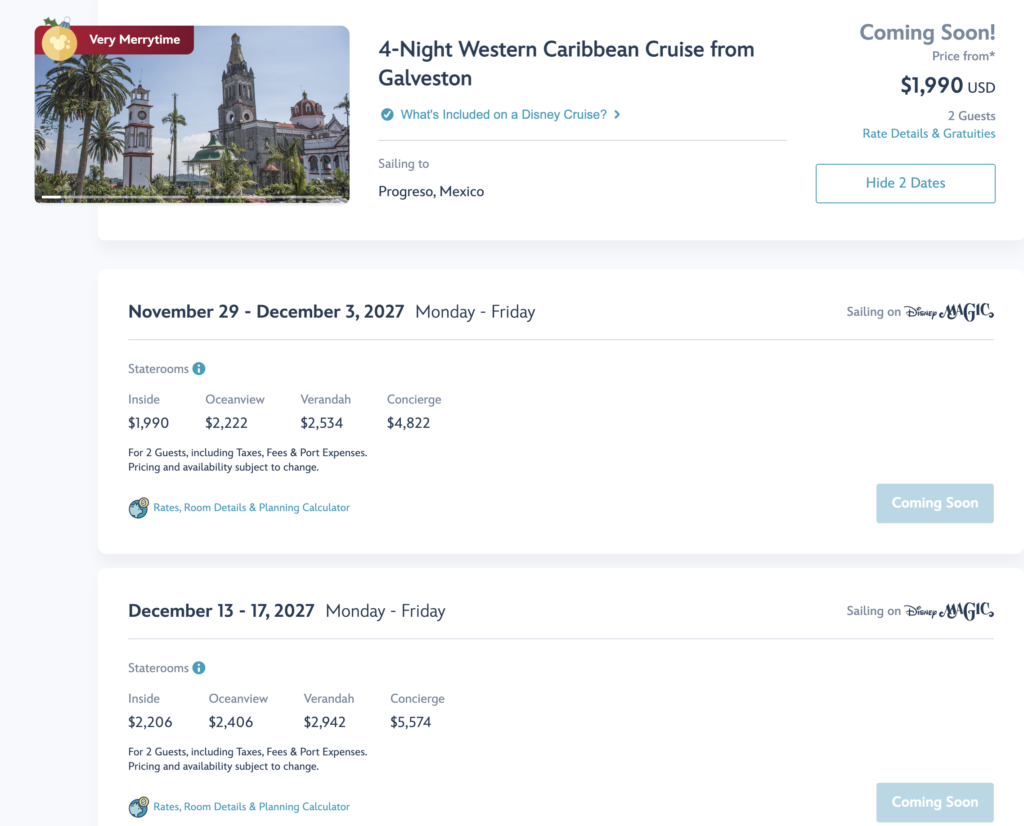Open Staterooms info icon for December 13 sailing
1024x826 pixels.
click(199, 668)
